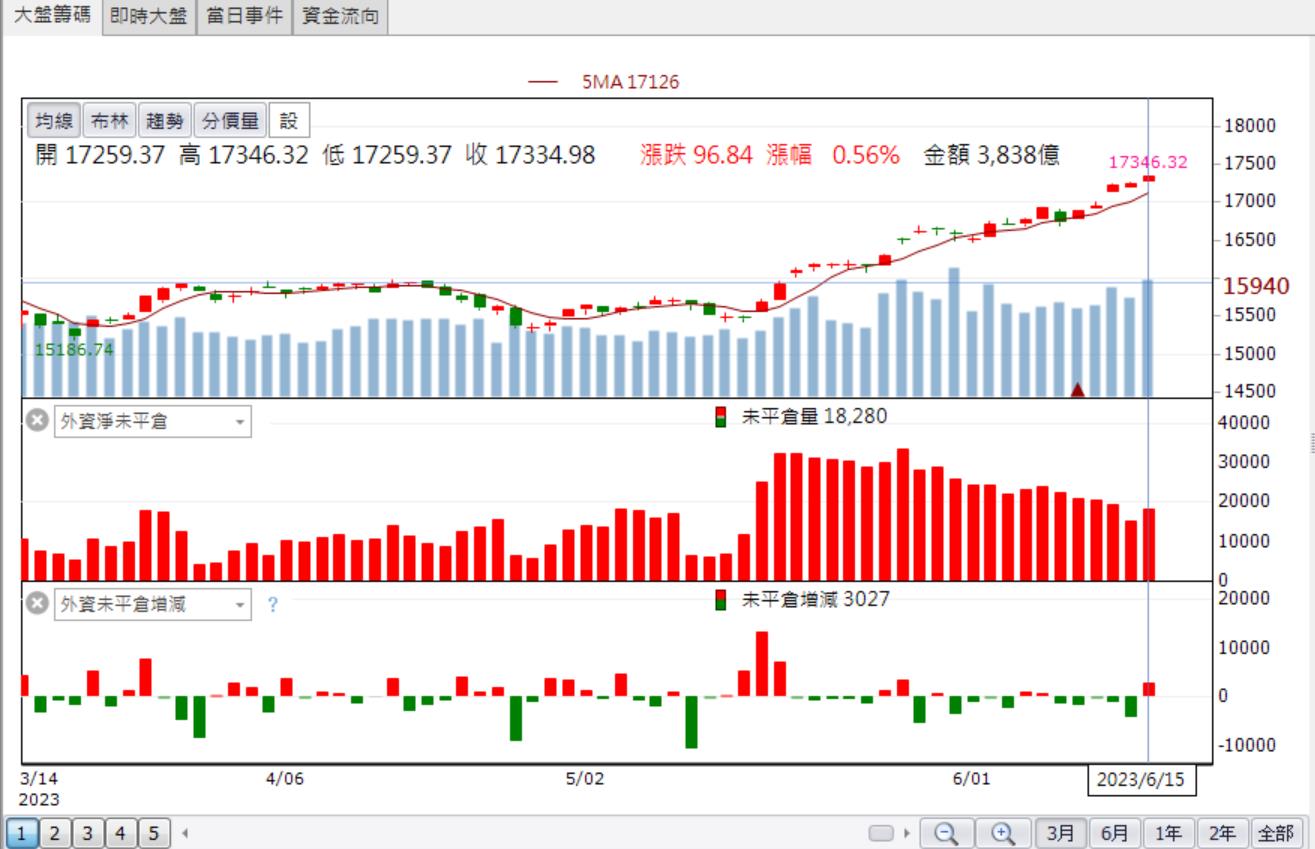Viewport: 1315px width, 849px height.
Task: Click the small right arrow before zoom buttons
Action: (907, 832)
